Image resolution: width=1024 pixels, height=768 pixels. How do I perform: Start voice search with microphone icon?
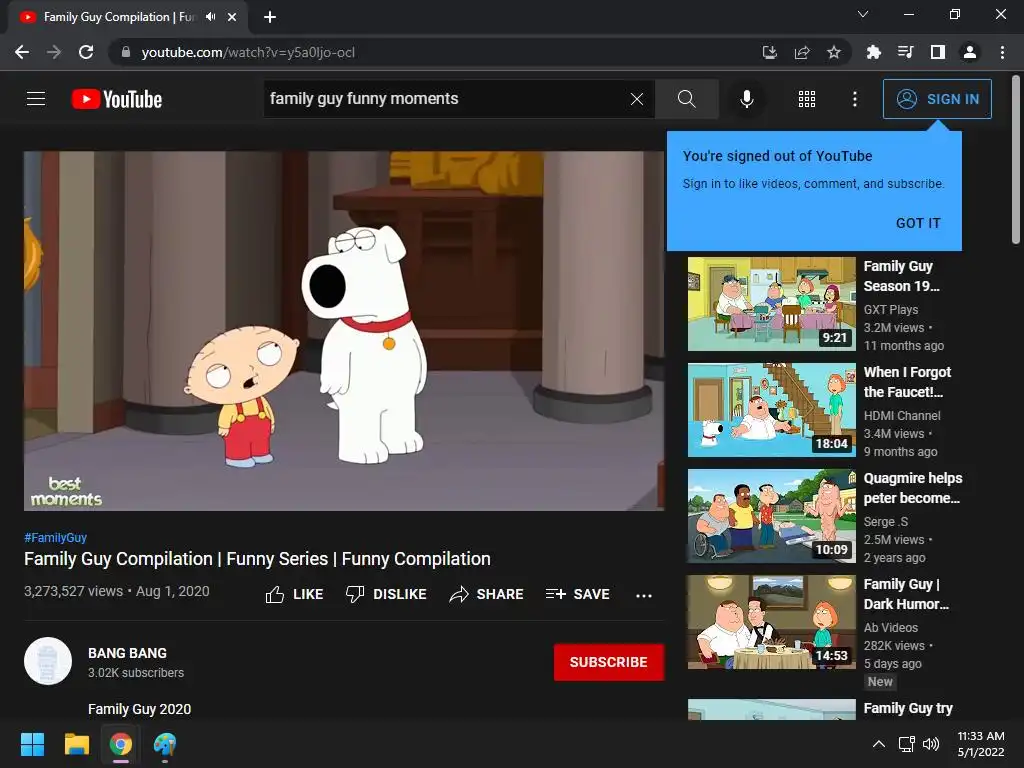pos(747,99)
